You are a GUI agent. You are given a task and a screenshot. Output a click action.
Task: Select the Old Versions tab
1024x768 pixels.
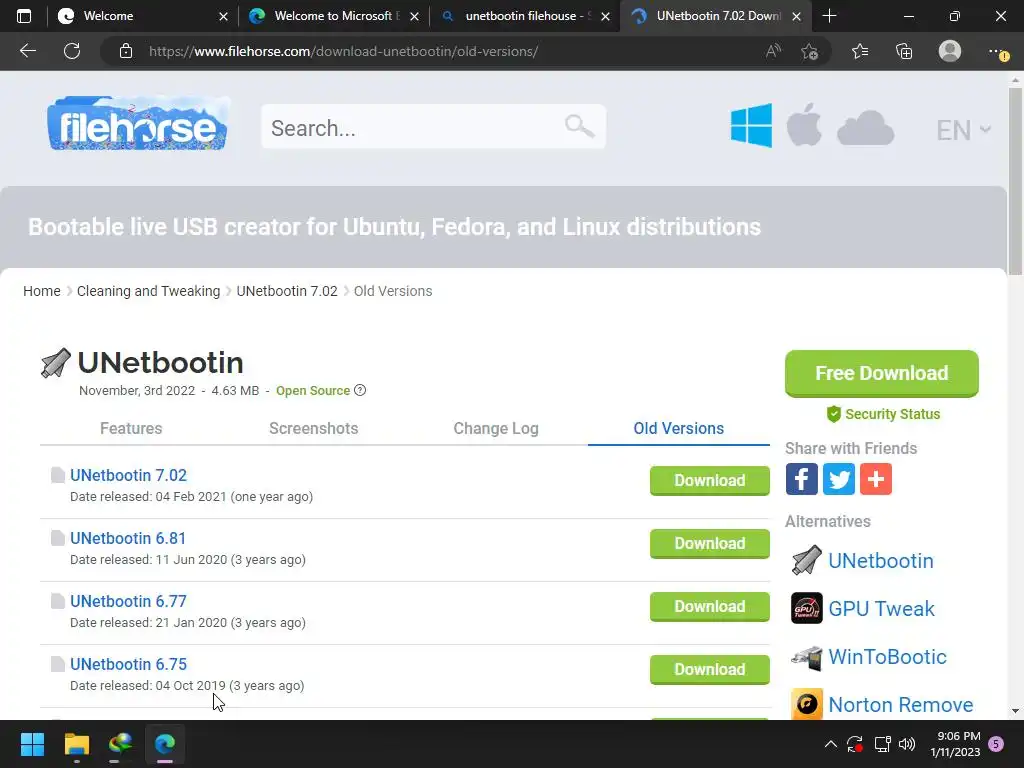click(679, 428)
